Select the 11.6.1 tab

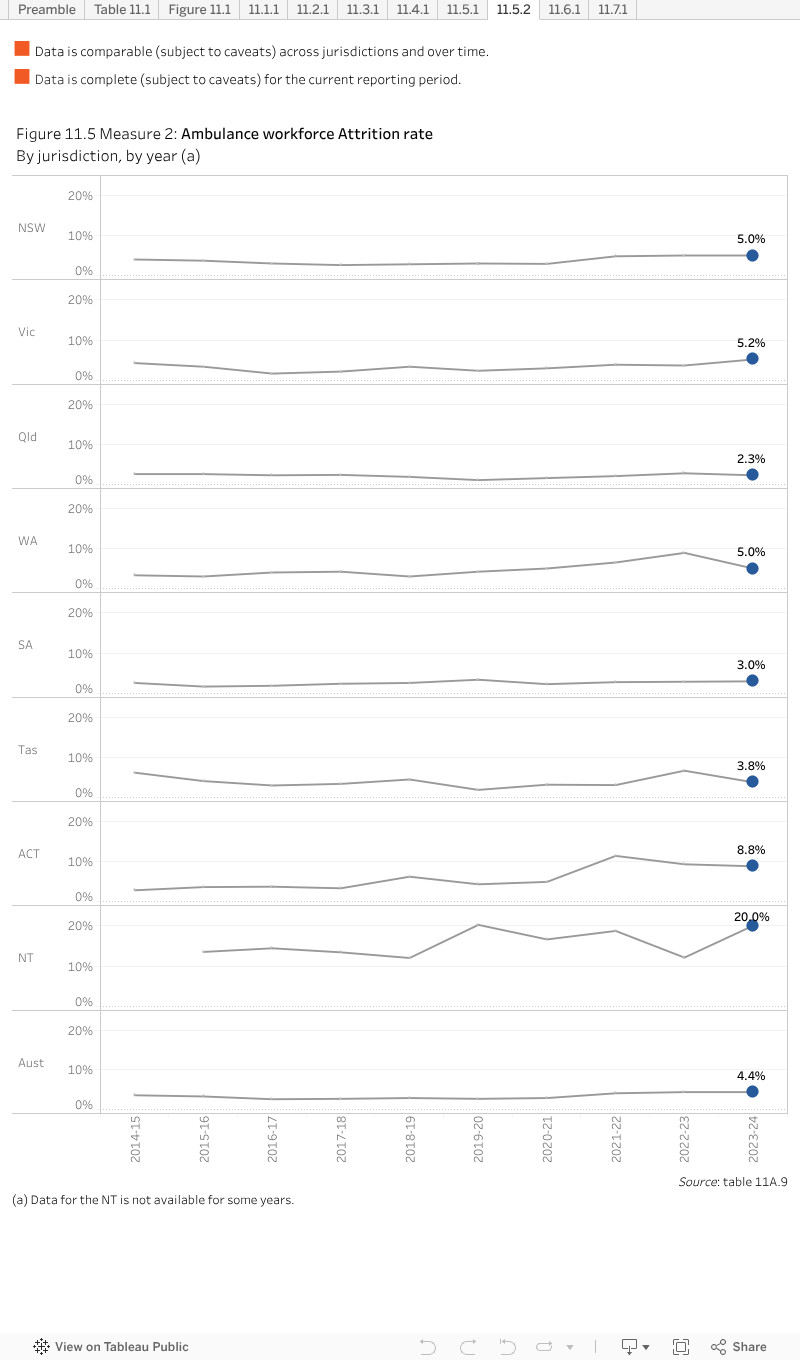pyautogui.click(x=564, y=9)
